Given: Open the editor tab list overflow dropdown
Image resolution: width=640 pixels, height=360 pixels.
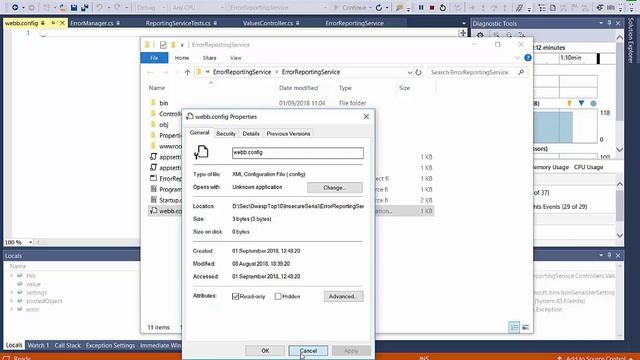Looking at the screenshot, I should (x=464, y=24).
